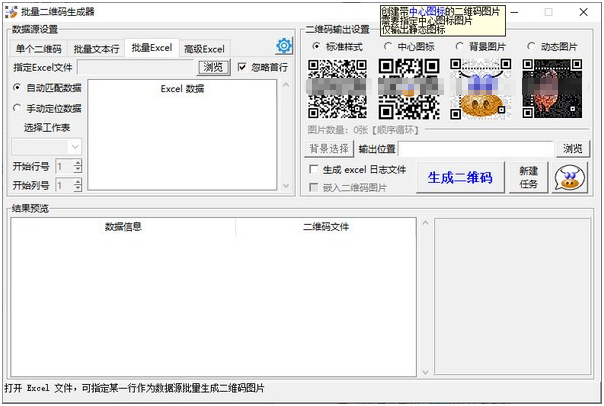Select the 手动定位数据 radio option
The image size is (604, 406).
pos(17,108)
